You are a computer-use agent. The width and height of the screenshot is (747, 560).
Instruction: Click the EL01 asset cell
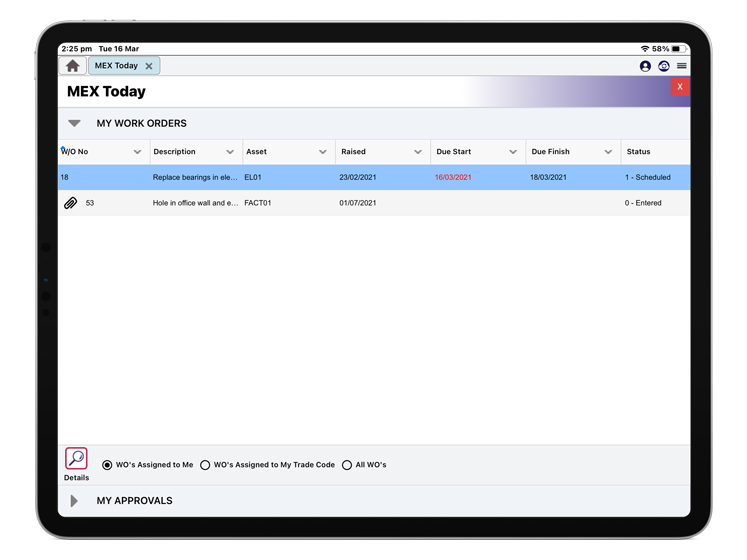tap(253, 177)
